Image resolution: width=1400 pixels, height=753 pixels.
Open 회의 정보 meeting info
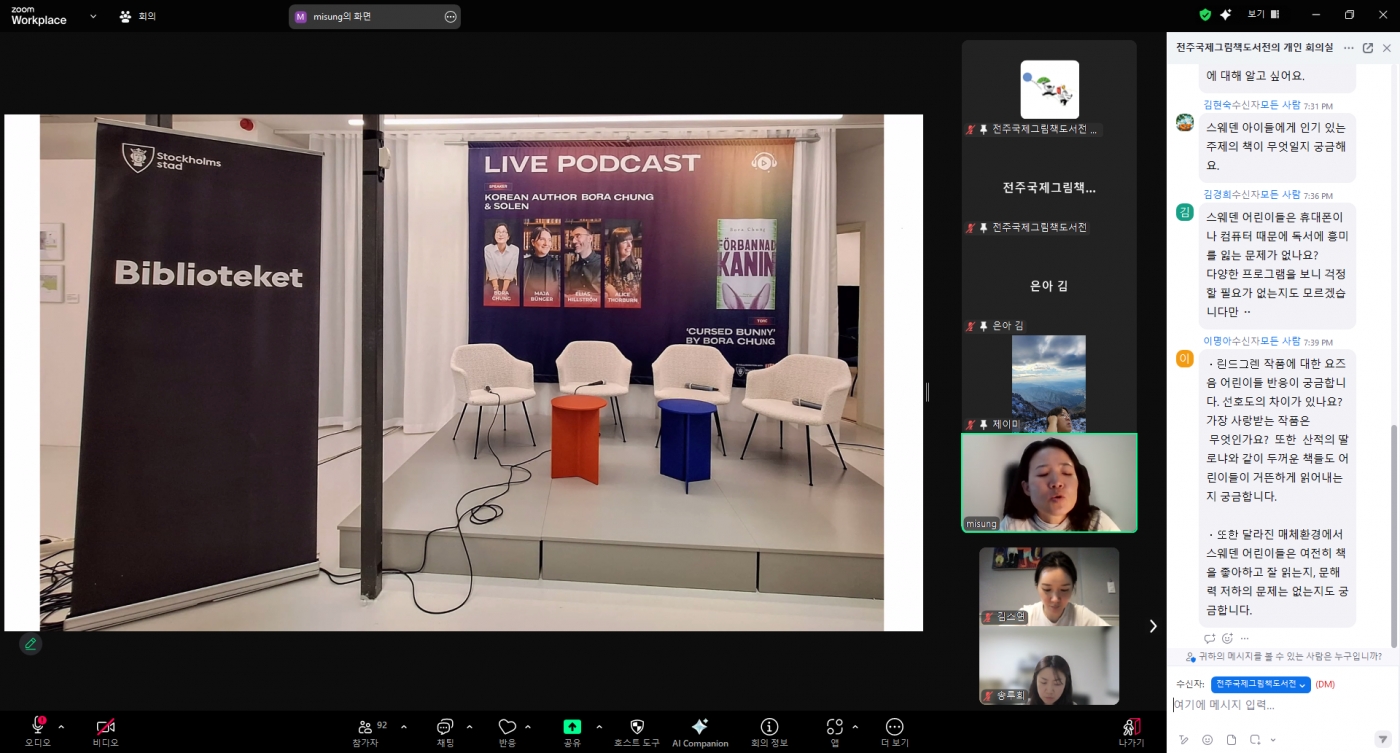769,731
